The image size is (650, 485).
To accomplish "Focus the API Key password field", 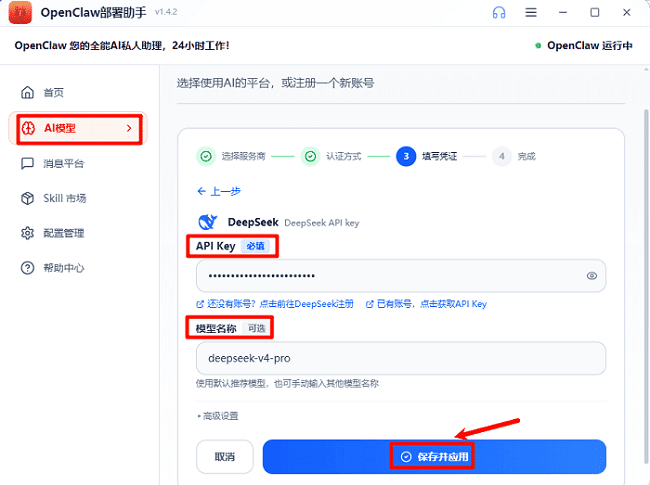I will pyautogui.click(x=401, y=276).
